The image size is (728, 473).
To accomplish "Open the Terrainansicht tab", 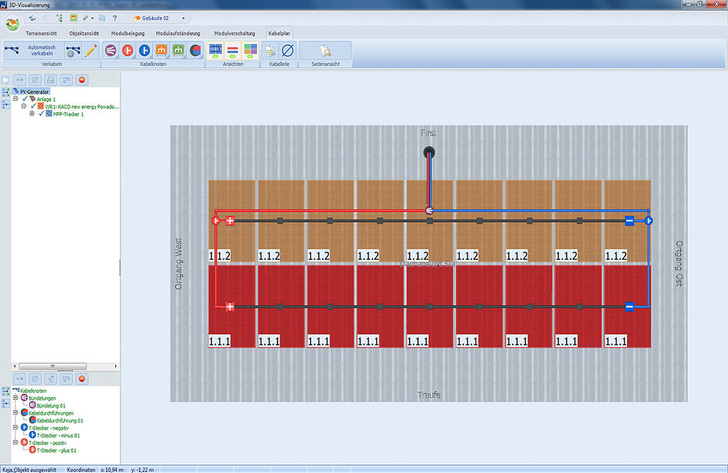I will (x=46, y=33).
